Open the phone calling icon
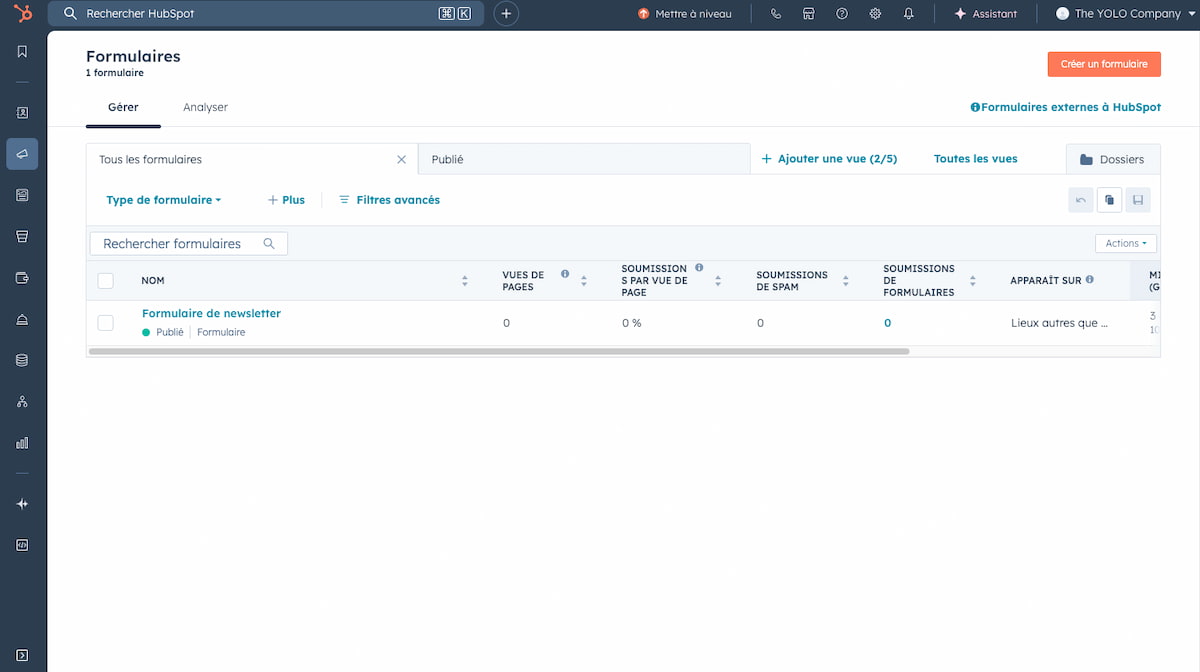Screen dimensions: 1200x672 pos(776,14)
